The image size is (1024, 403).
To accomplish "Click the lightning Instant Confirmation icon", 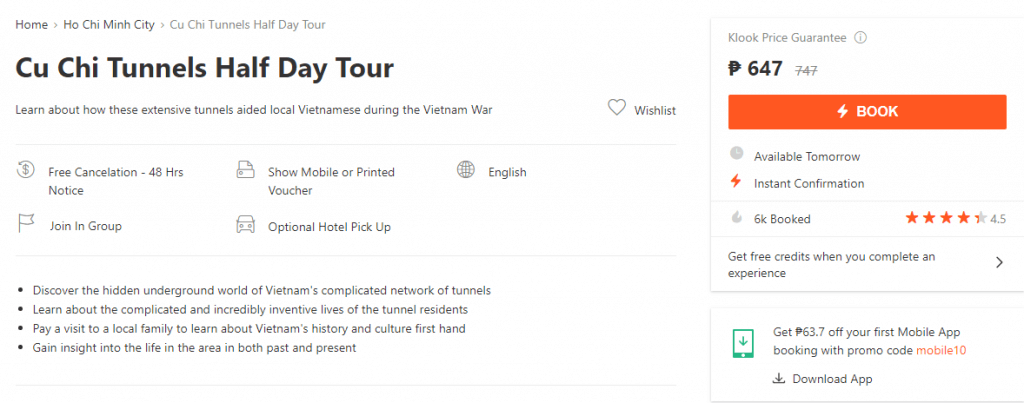I will pos(736,181).
